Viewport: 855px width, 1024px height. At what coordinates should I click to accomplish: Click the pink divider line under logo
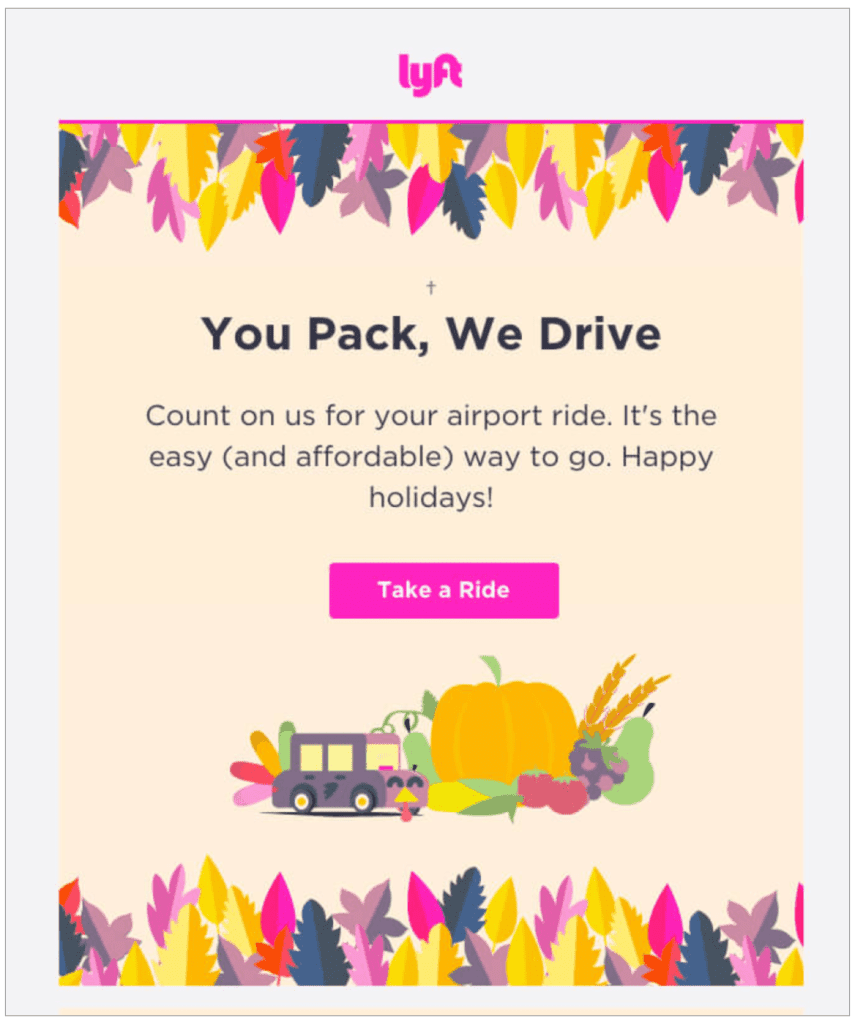[x=431, y=121]
